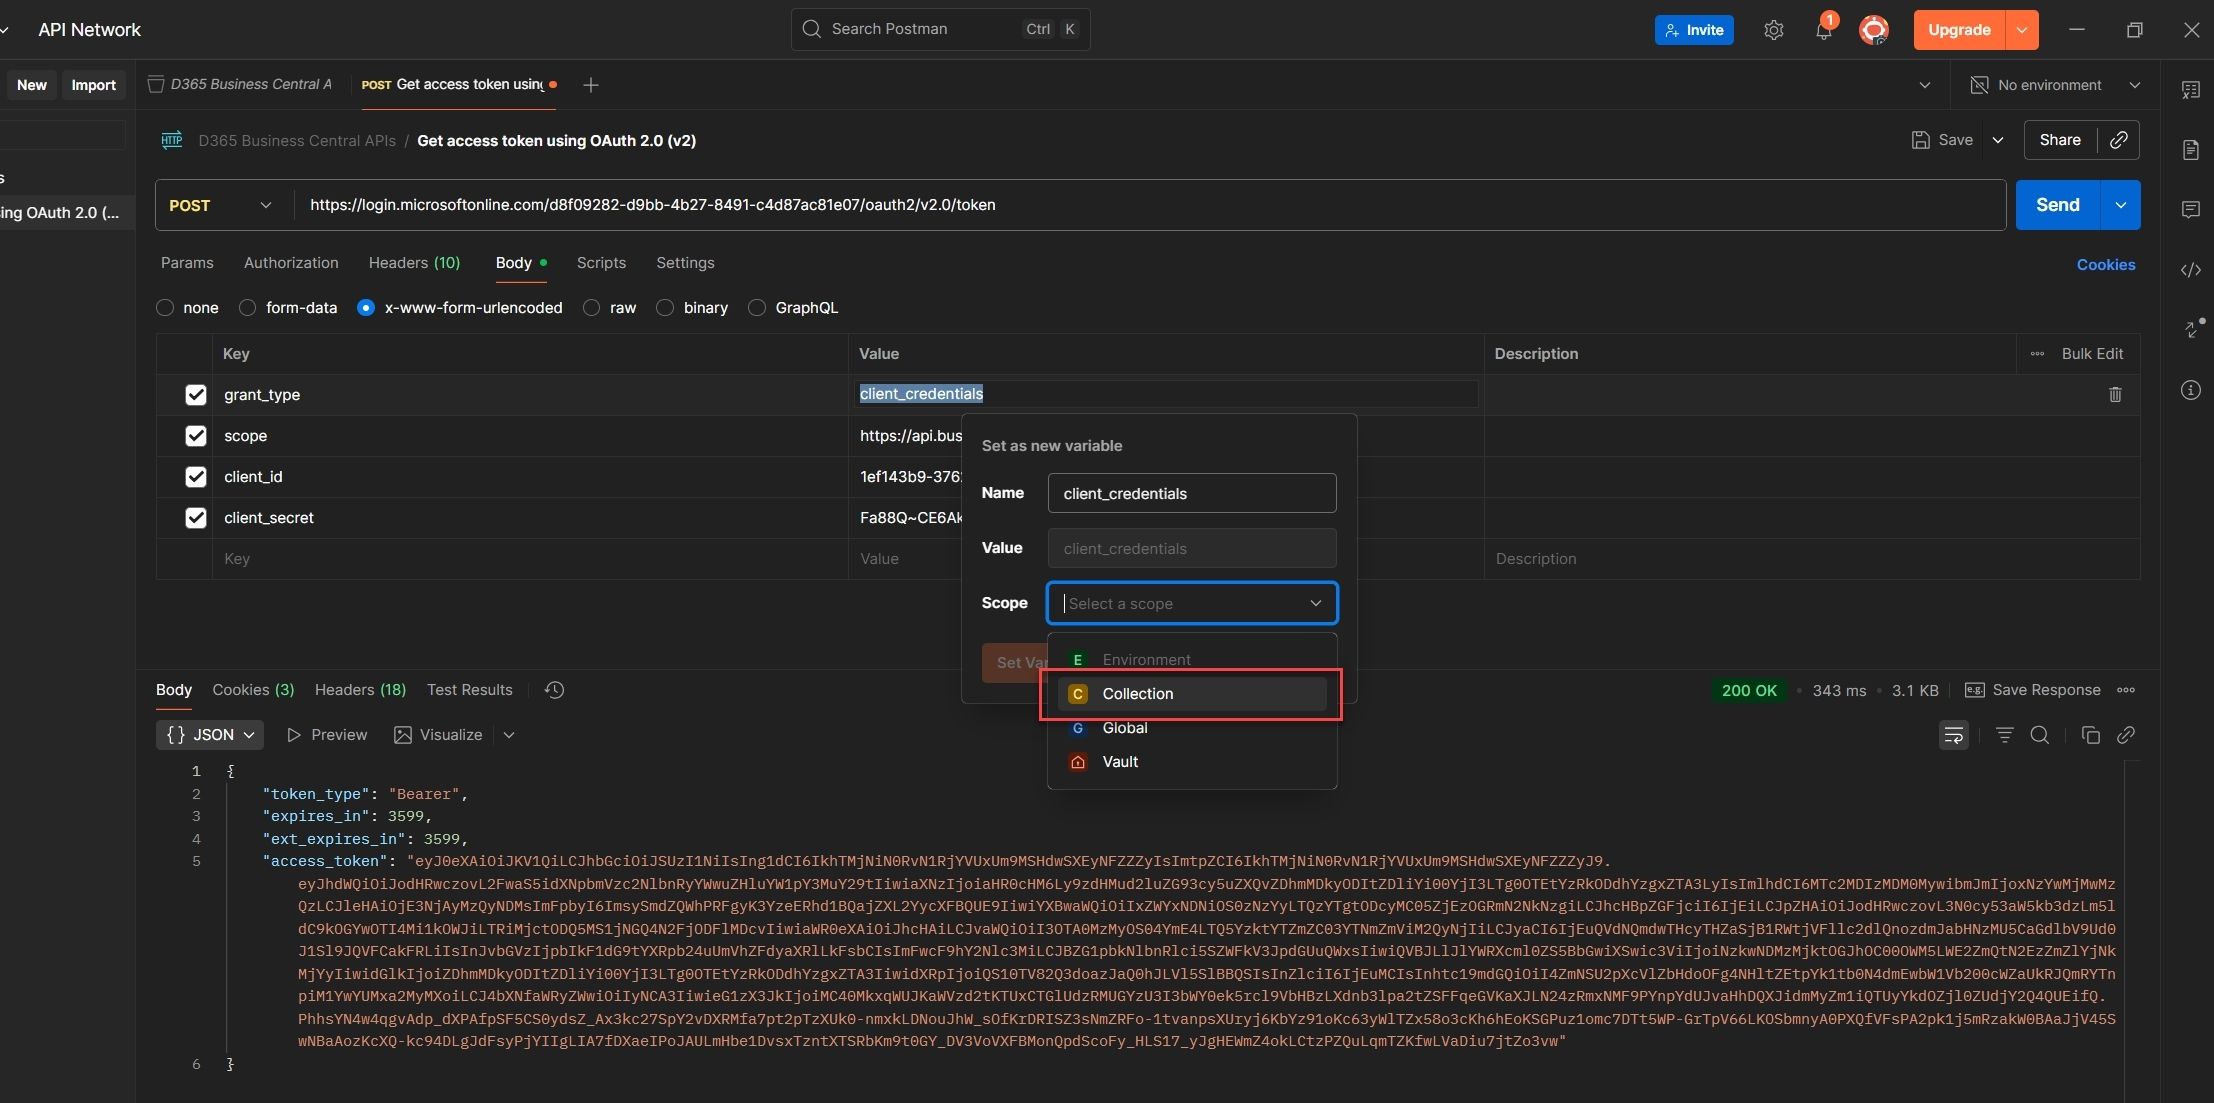Open the Test Results tab

pyautogui.click(x=469, y=690)
